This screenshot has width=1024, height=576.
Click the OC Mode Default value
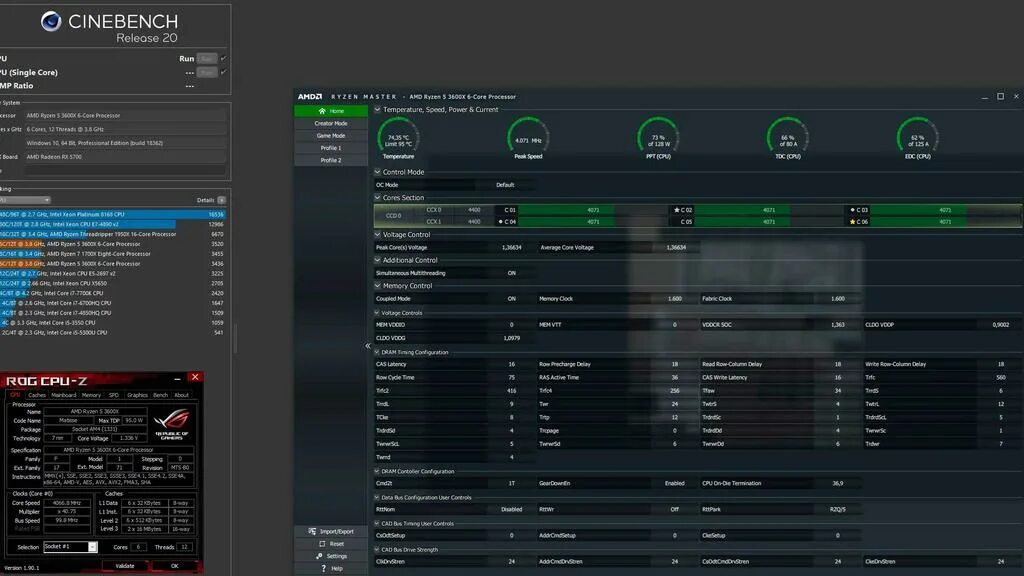click(505, 185)
